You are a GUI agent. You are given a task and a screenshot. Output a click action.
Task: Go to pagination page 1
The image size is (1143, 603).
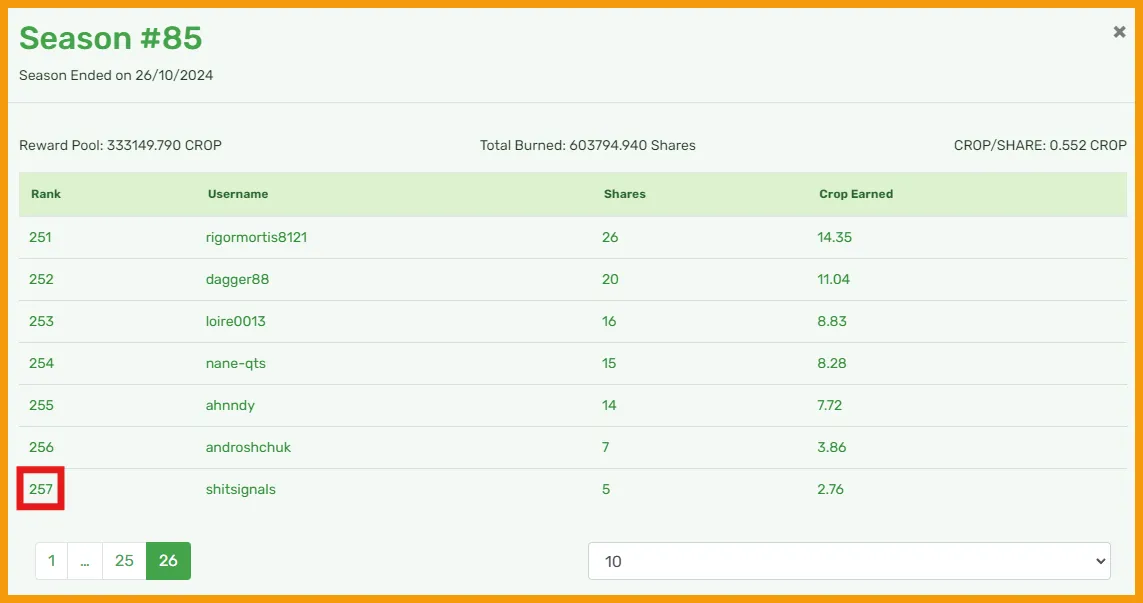[x=52, y=561]
